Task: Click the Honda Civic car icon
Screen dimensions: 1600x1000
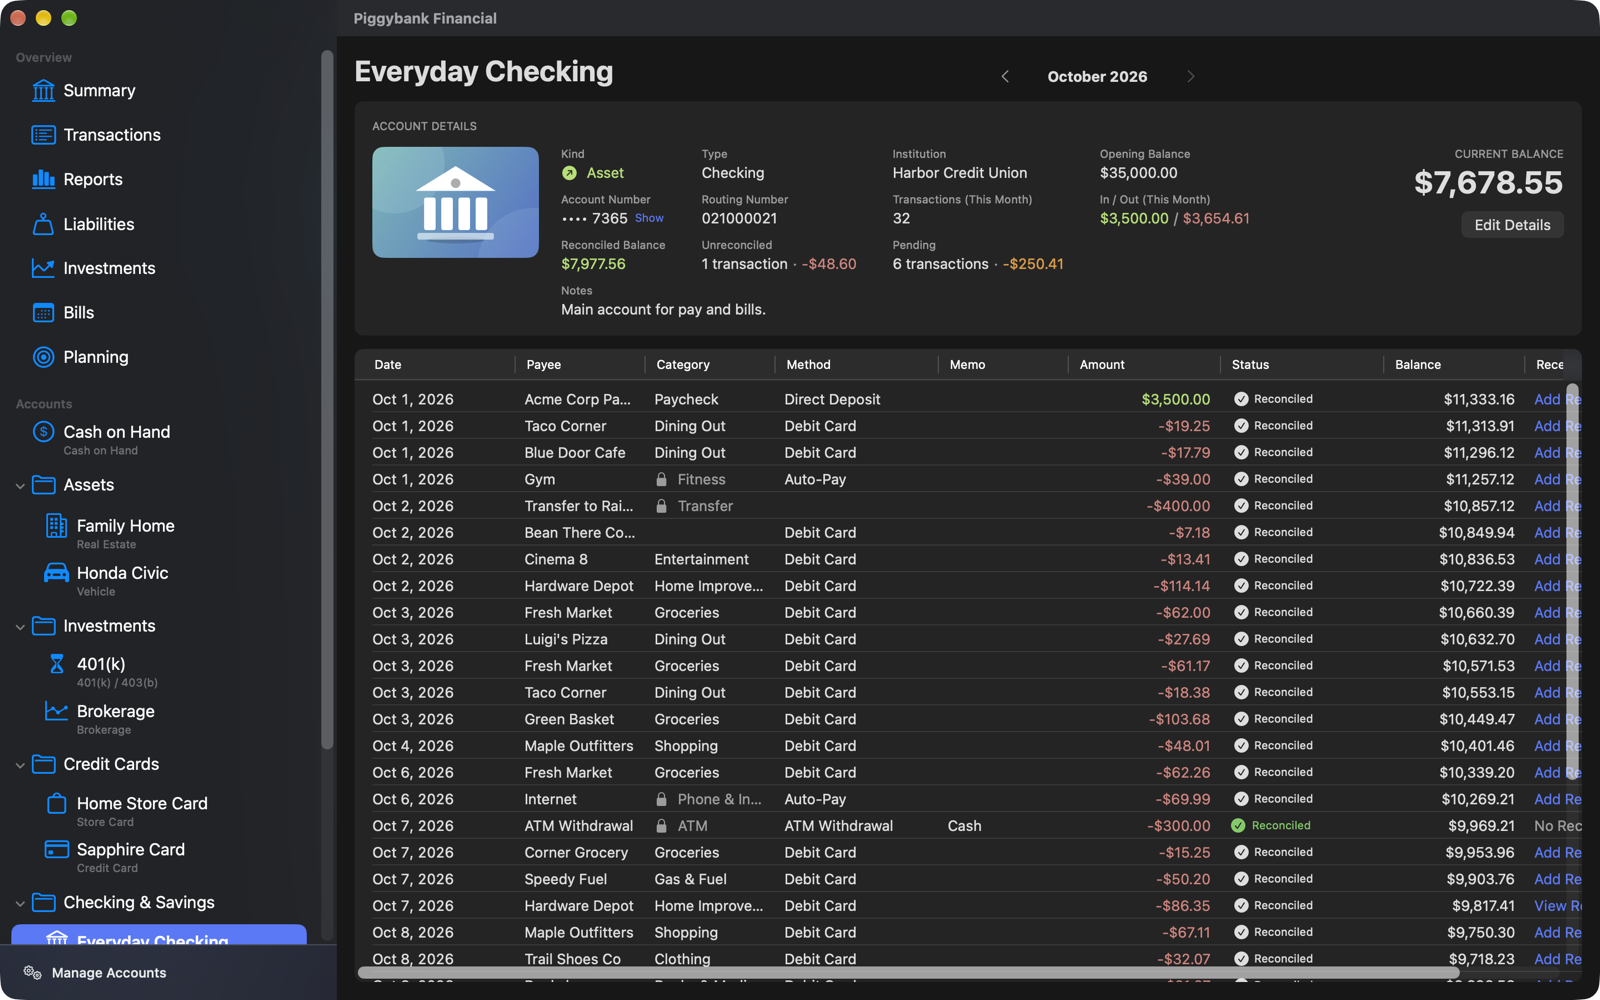Action: (x=56, y=573)
